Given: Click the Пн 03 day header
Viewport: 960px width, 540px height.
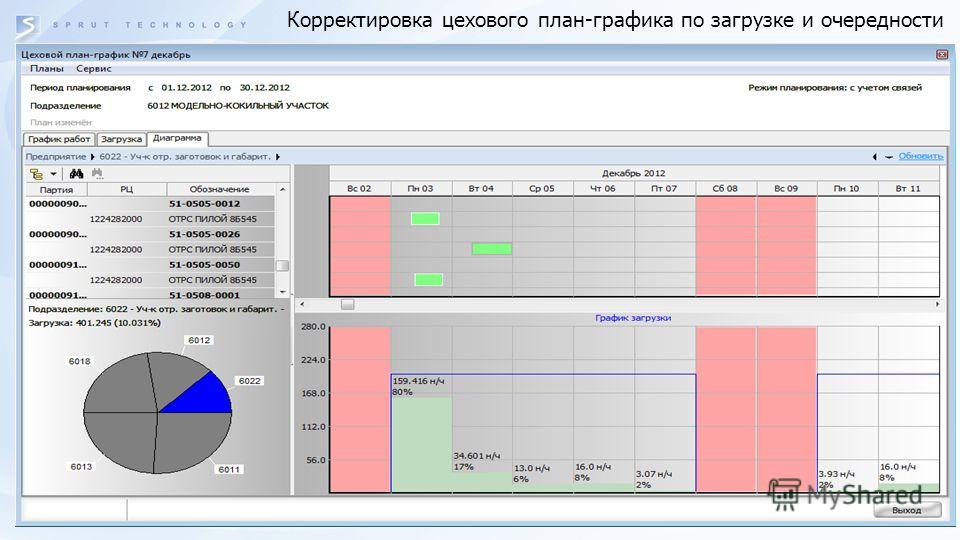Looking at the screenshot, I should [x=421, y=189].
